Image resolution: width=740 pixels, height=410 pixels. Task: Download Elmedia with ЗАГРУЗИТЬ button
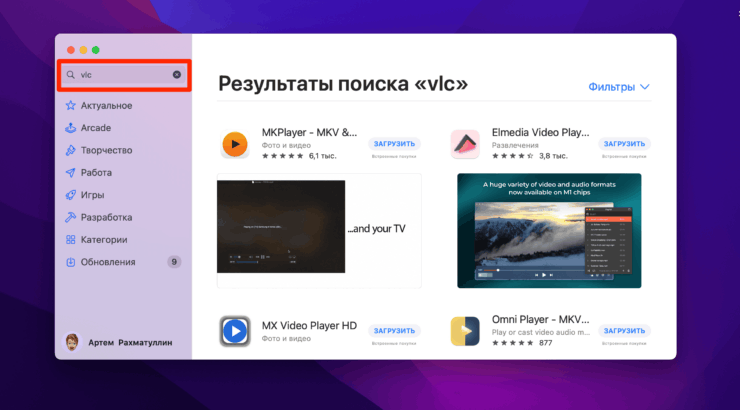624,144
